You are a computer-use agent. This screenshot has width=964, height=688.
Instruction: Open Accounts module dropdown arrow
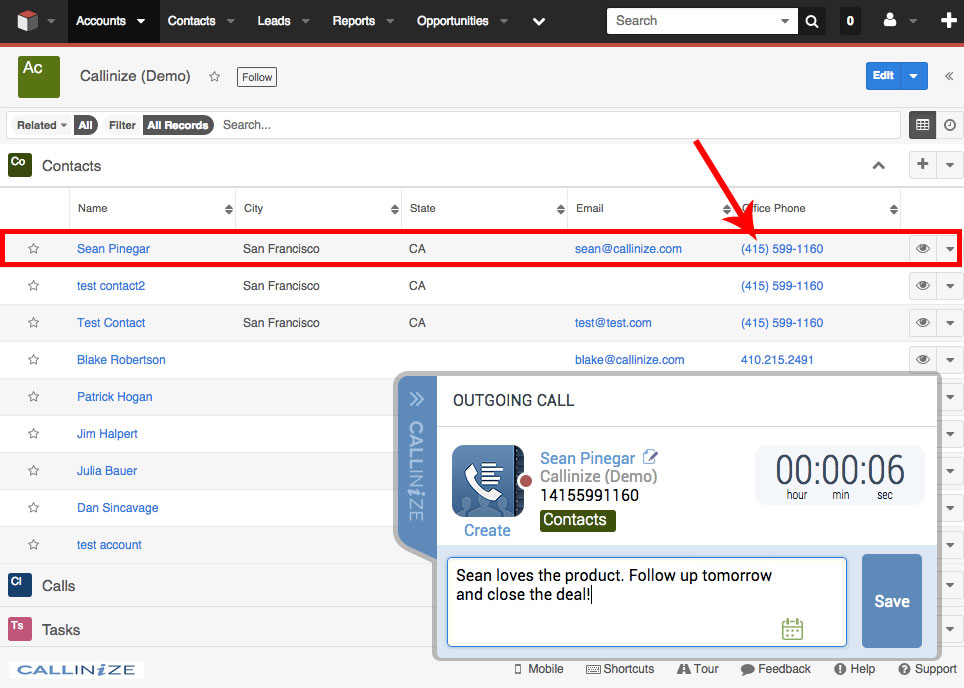click(141, 21)
